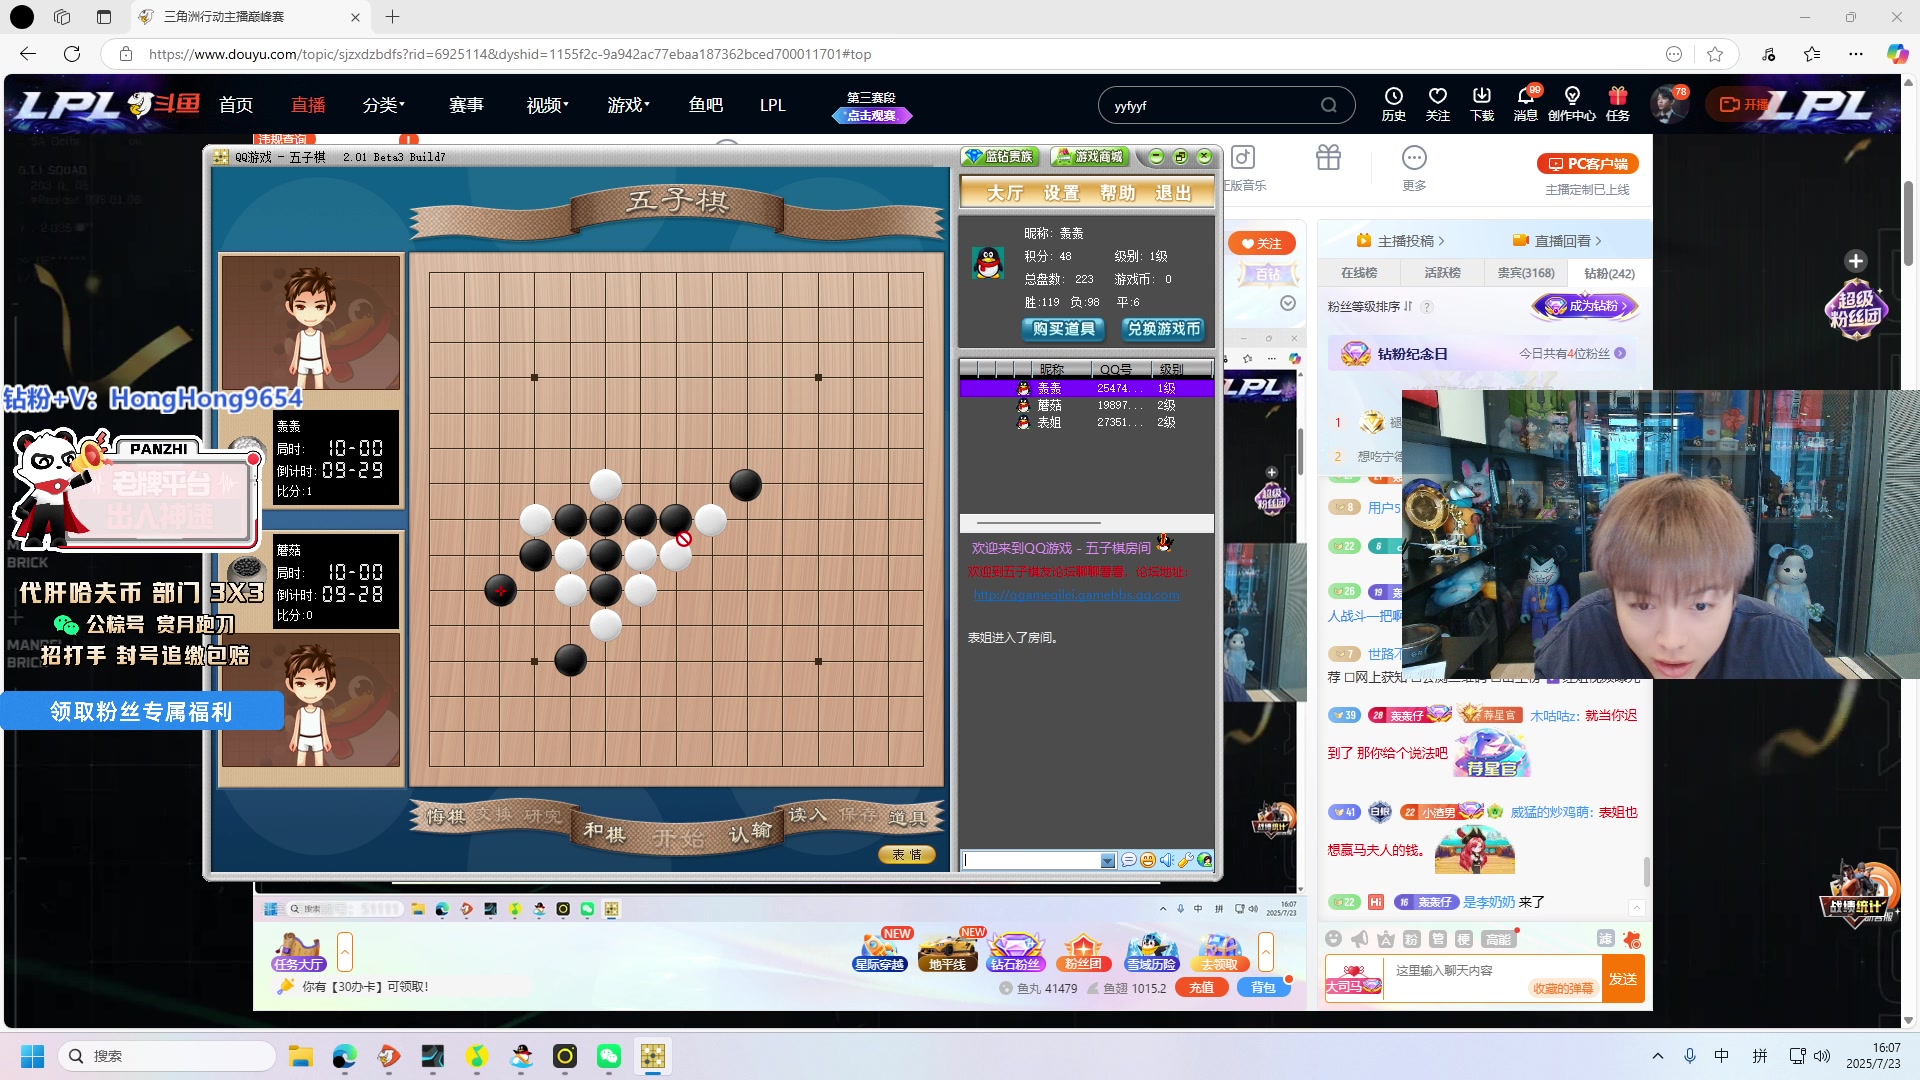1920x1080 pixels.
Task: Open the 消息 notification bell
Action: pyautogui.click(x=1526, y=96)
